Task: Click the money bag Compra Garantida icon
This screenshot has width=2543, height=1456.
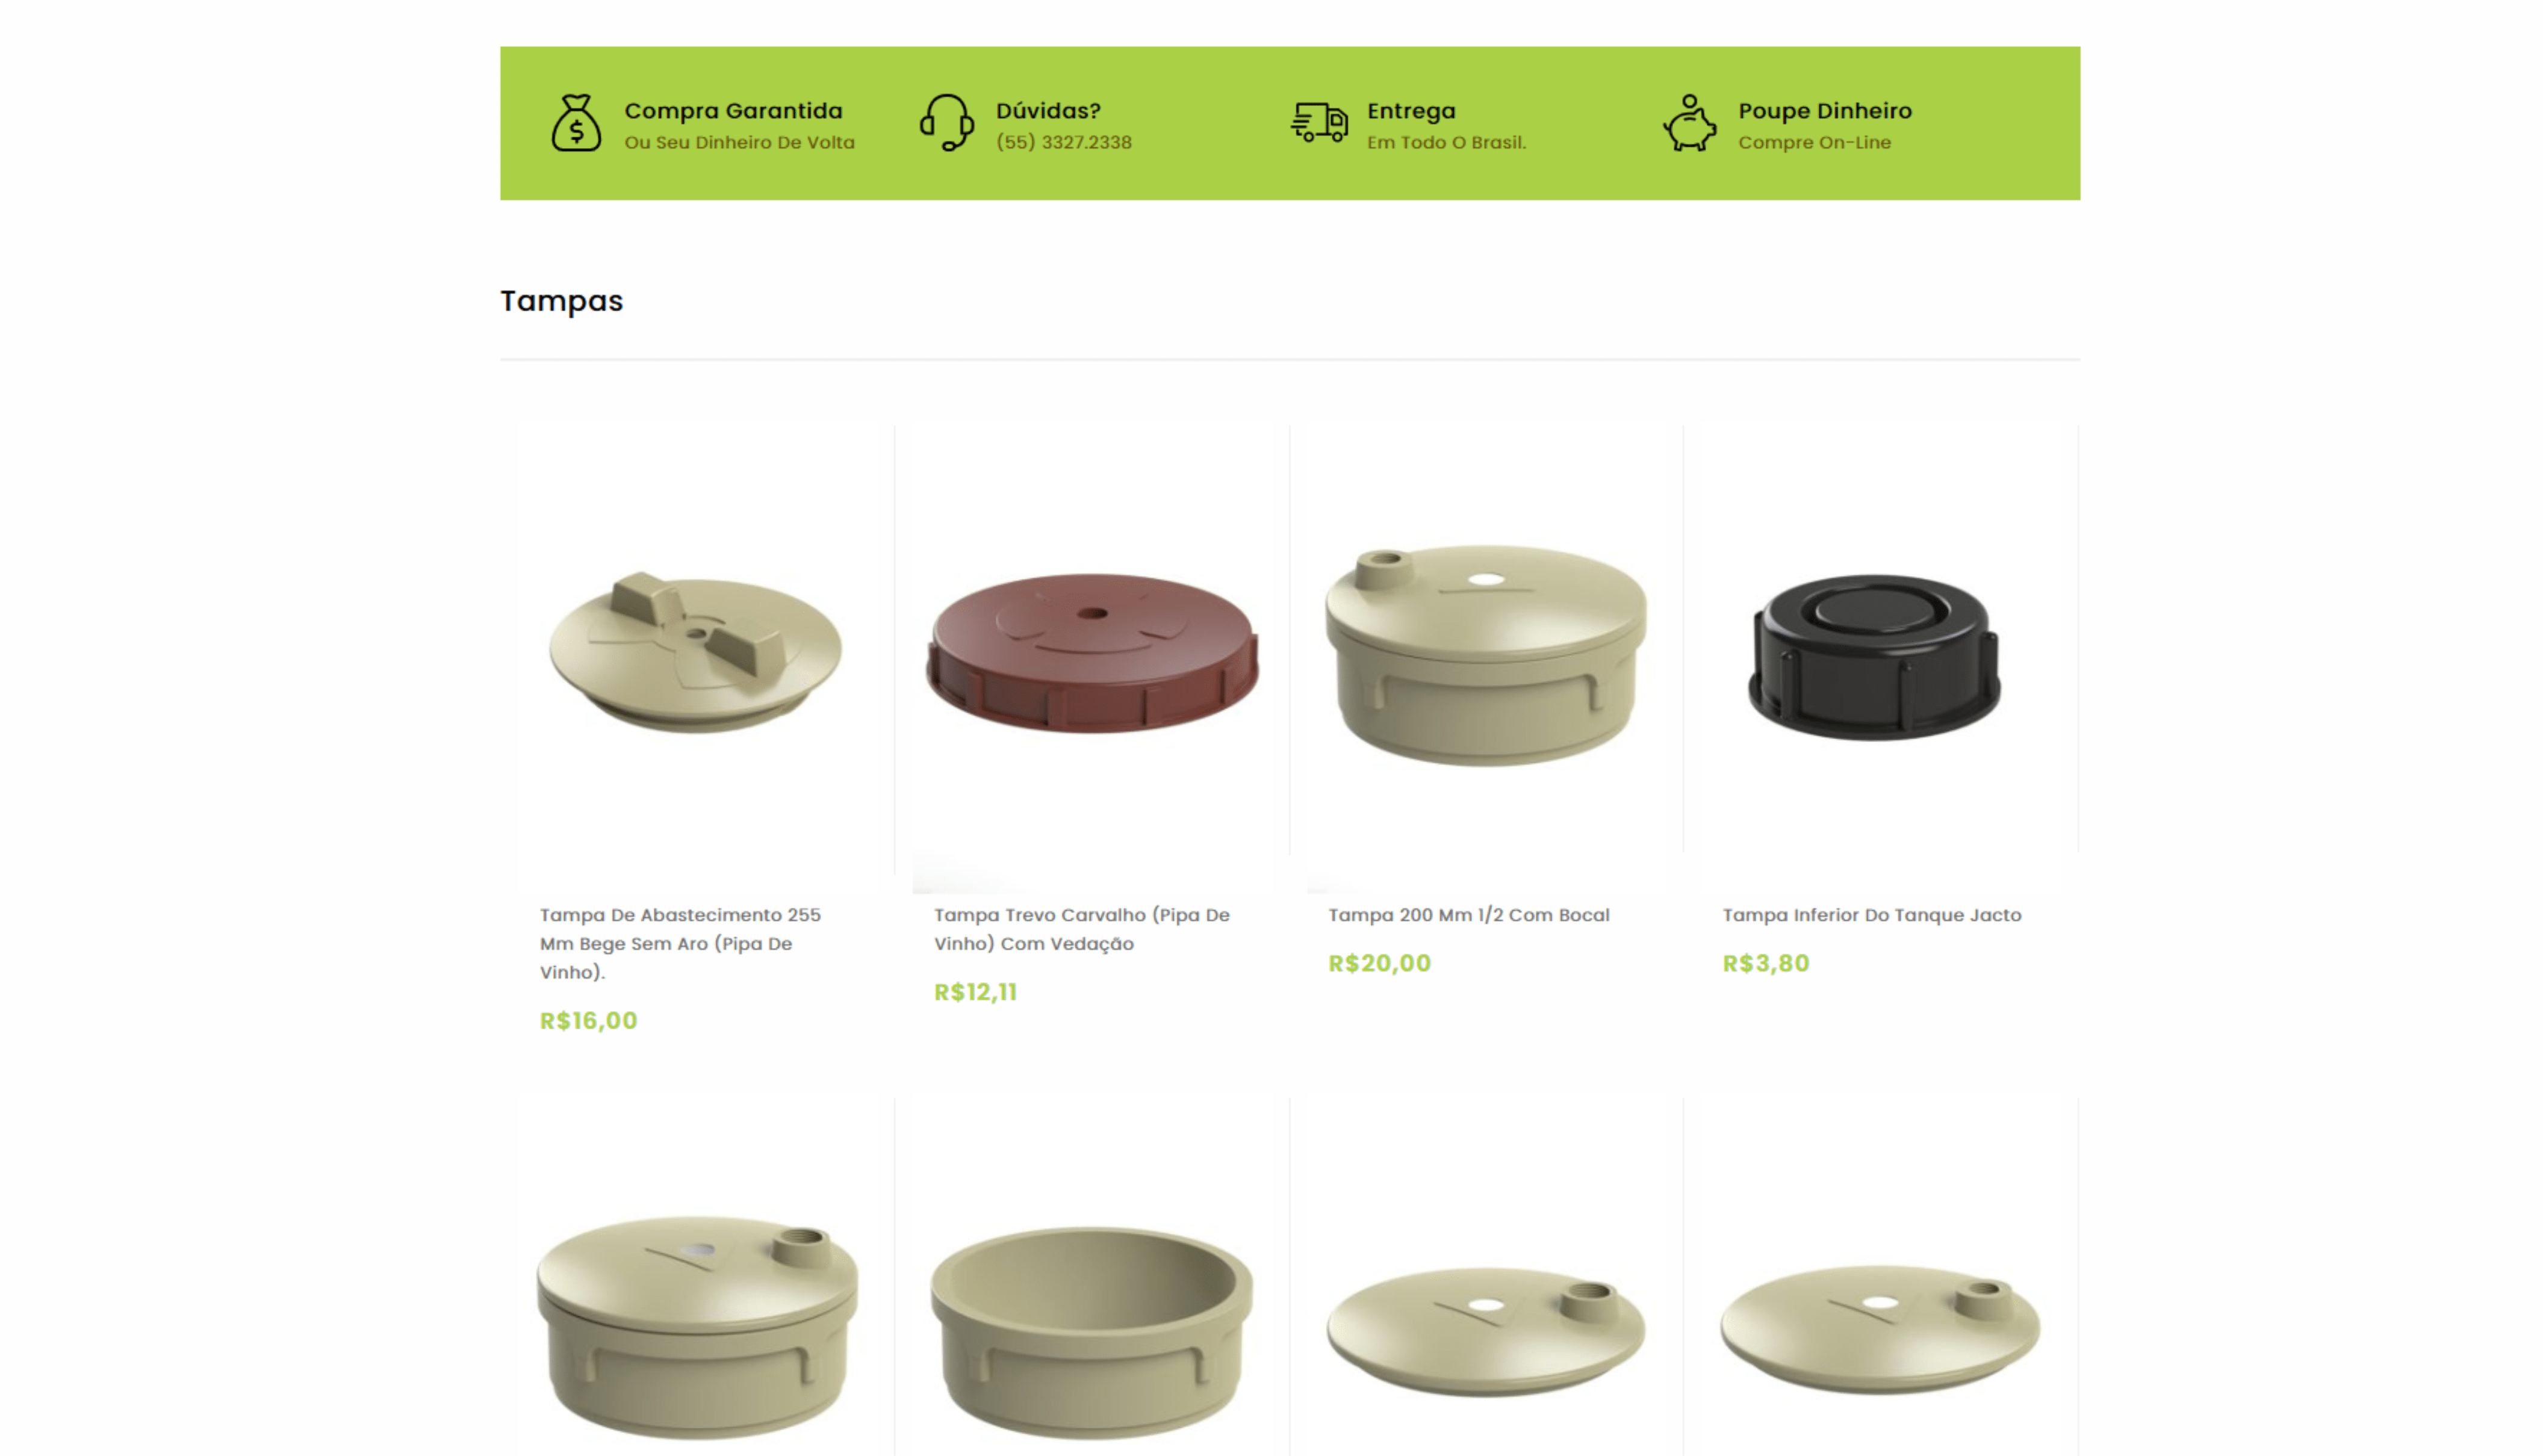Action: point(576,123)
